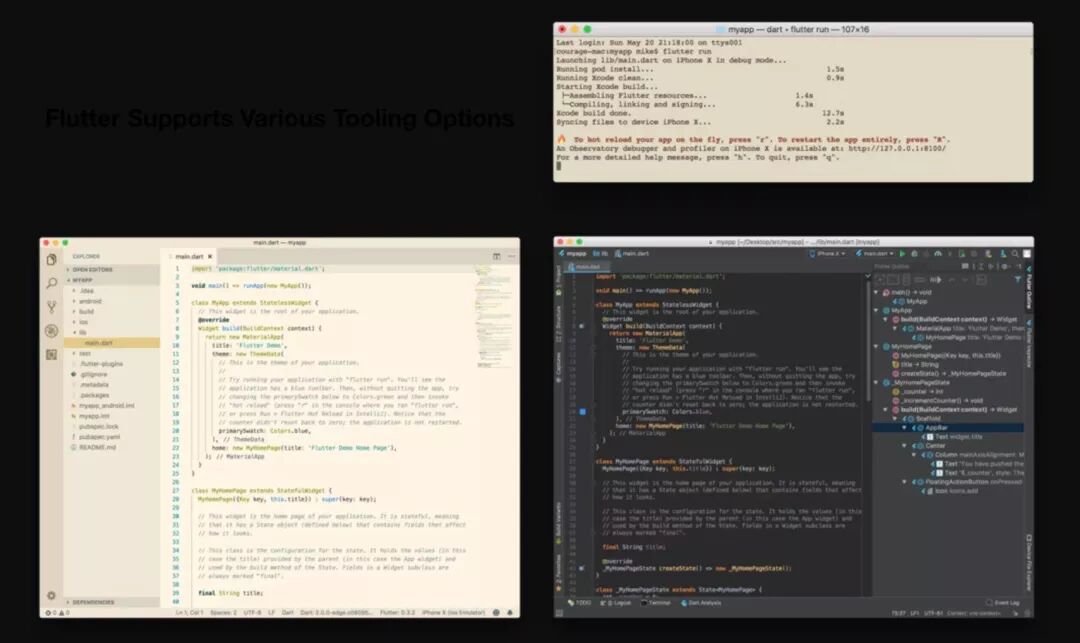Viewport: 1080px width, 643px height.
Task: Collapse the MYAPP folder section in VS Code
Action: (112, 280)
